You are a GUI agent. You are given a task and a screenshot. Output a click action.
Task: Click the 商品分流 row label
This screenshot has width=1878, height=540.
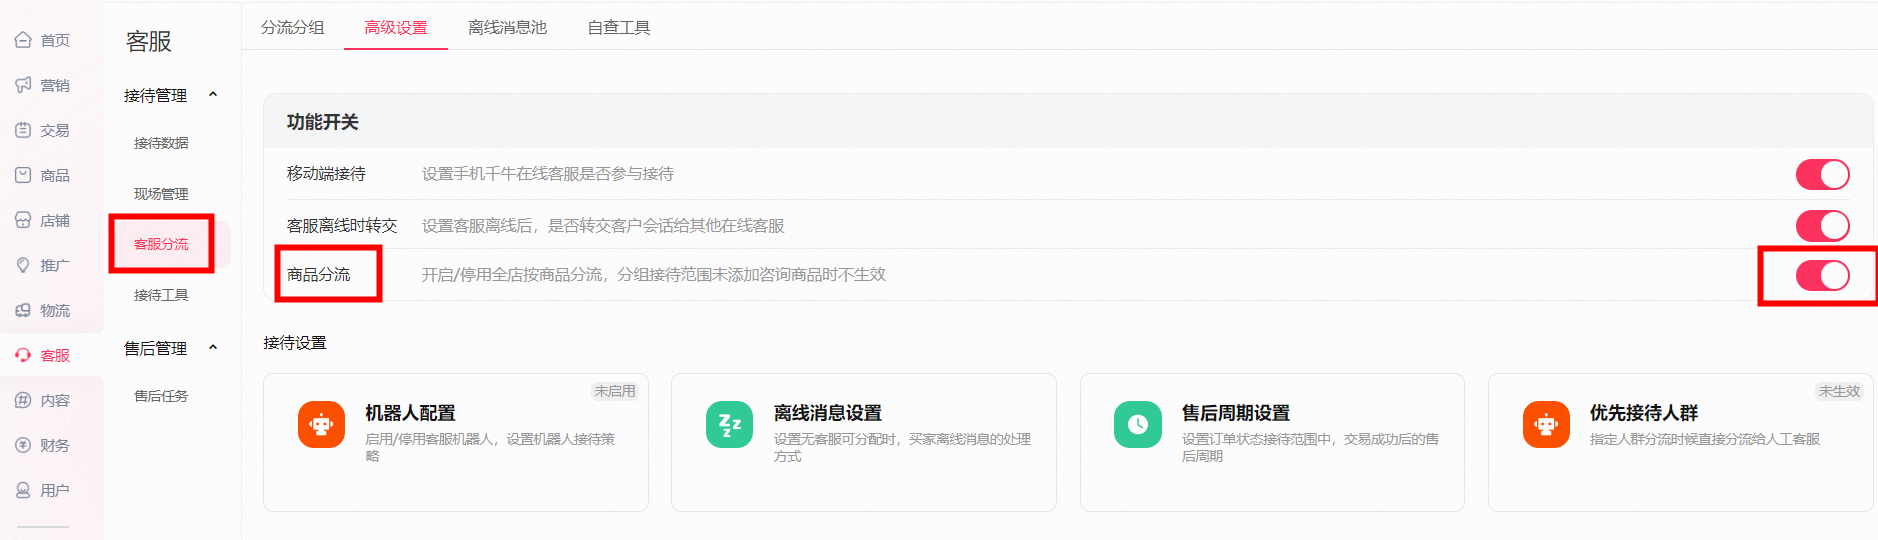(x=318, y=274)
